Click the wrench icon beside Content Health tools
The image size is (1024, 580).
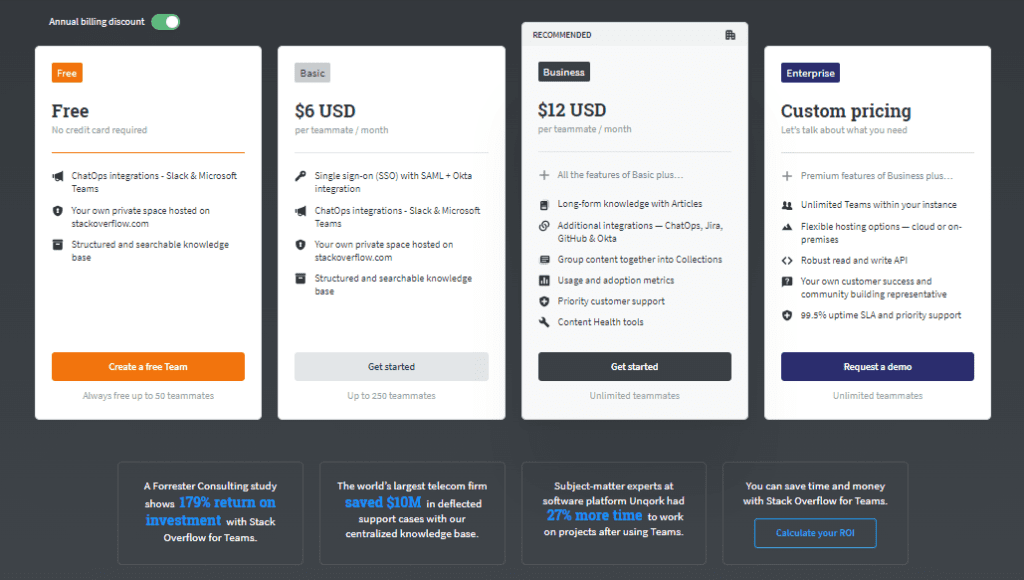point(544,322)
